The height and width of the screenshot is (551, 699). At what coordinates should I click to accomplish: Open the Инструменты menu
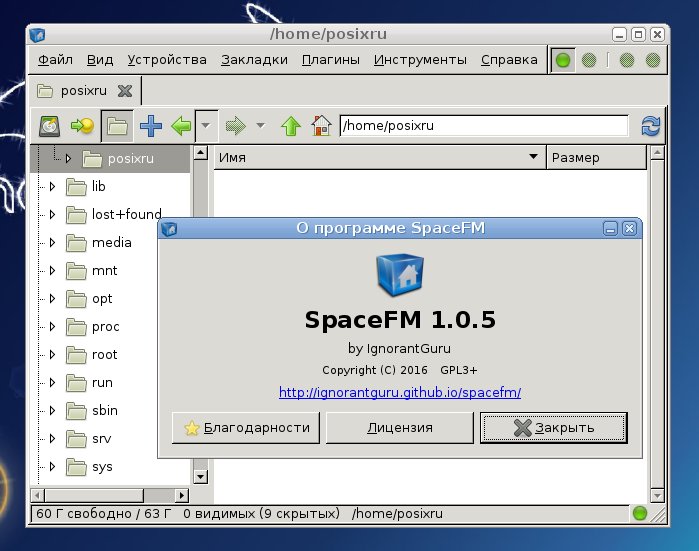(x=420, y=60)
